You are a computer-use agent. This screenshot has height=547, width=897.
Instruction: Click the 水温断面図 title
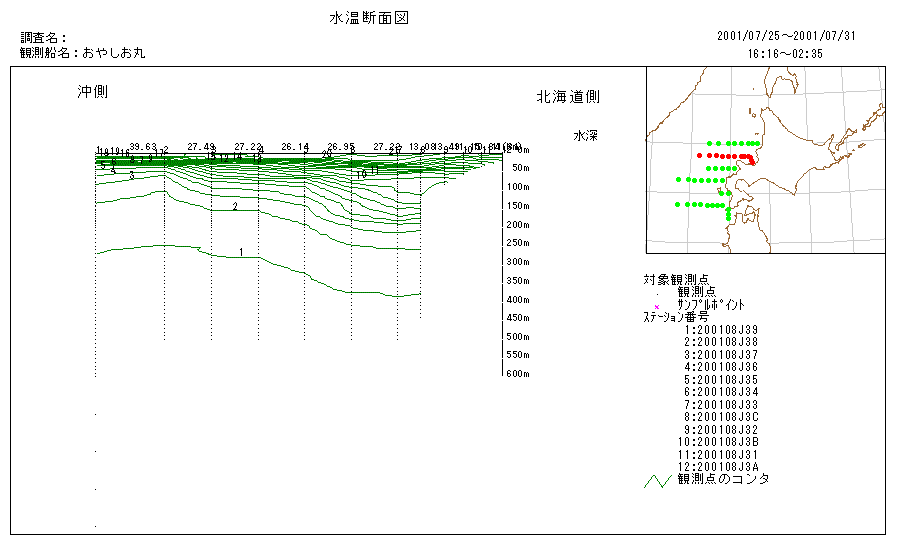(x=368, y=19)
